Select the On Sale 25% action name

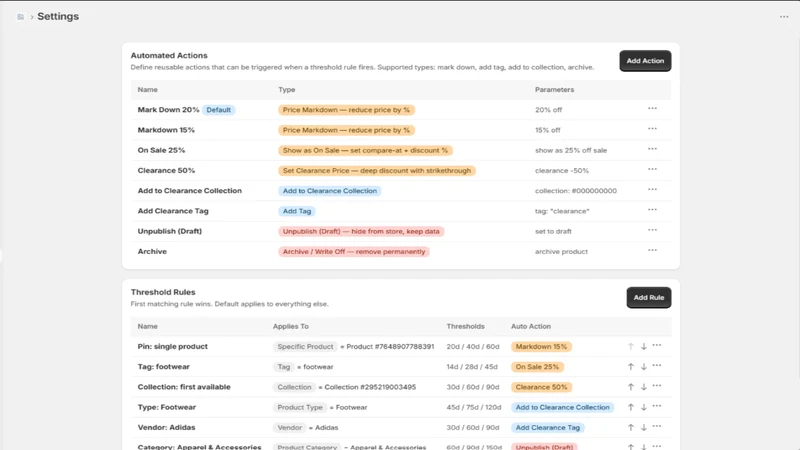pos(161,150)
